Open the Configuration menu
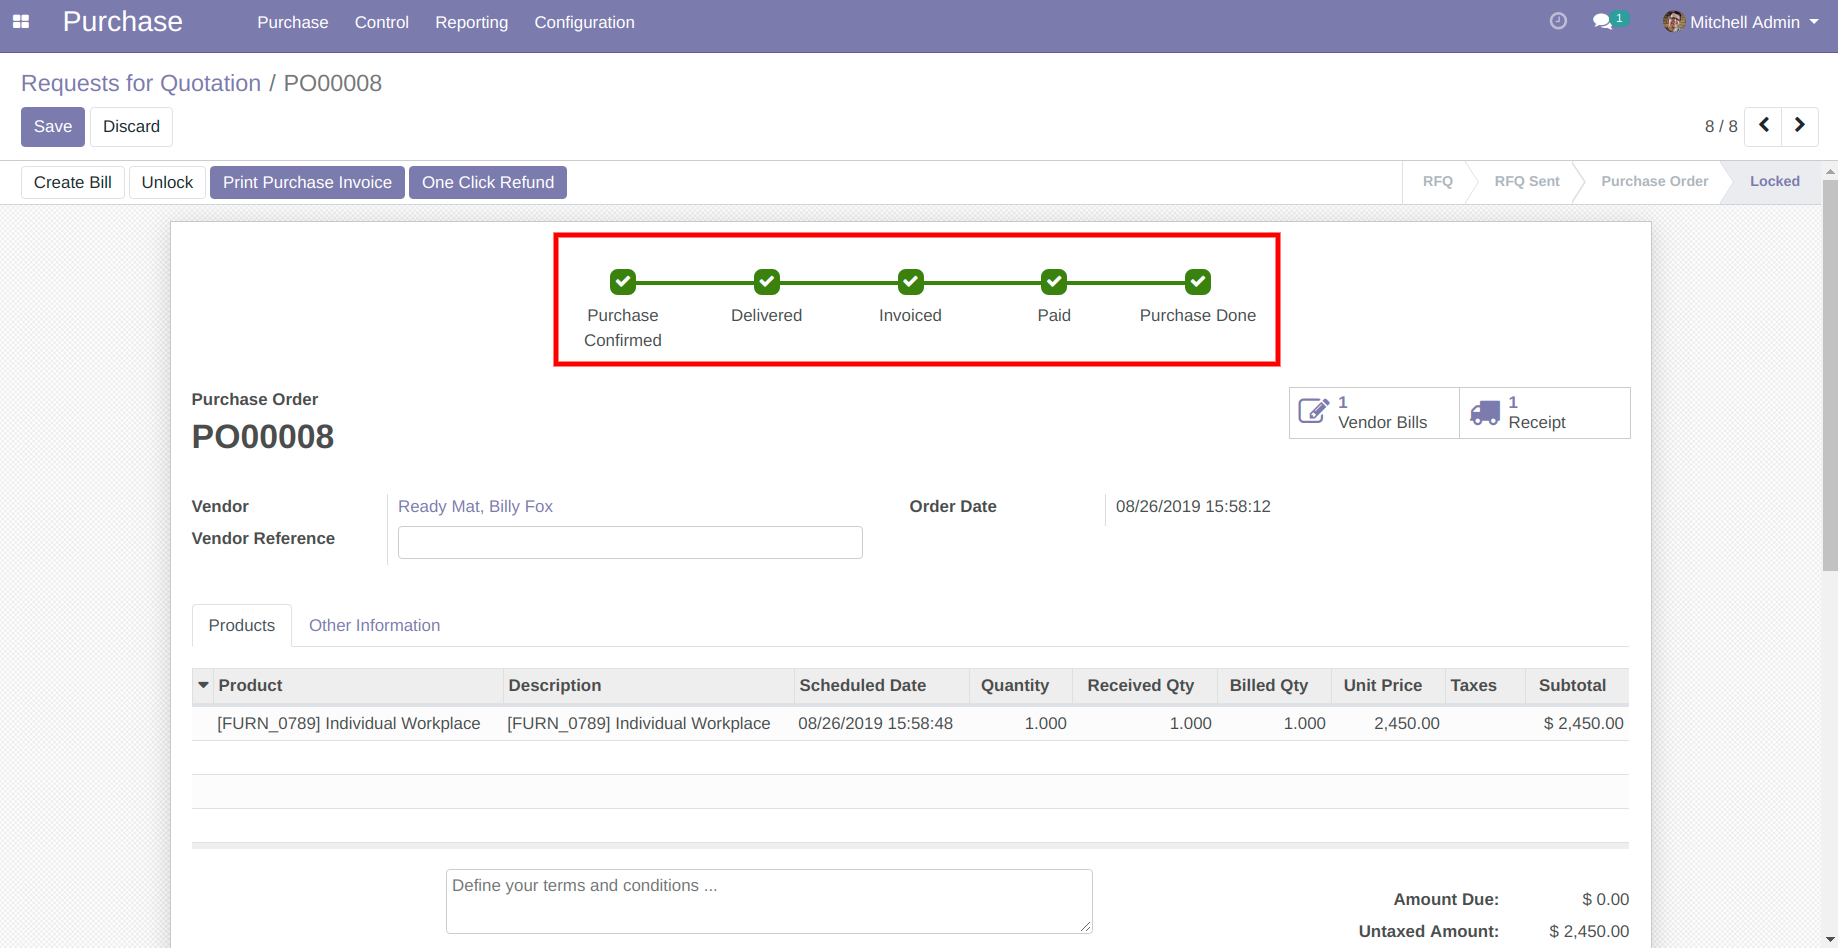This screenshot has width=1838, height=948. [584, 22]
